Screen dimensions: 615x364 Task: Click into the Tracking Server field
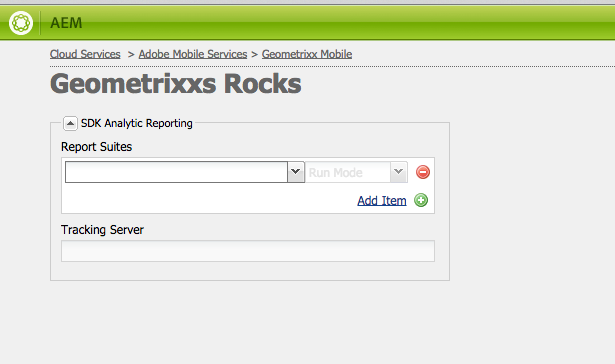click(247, 251)
